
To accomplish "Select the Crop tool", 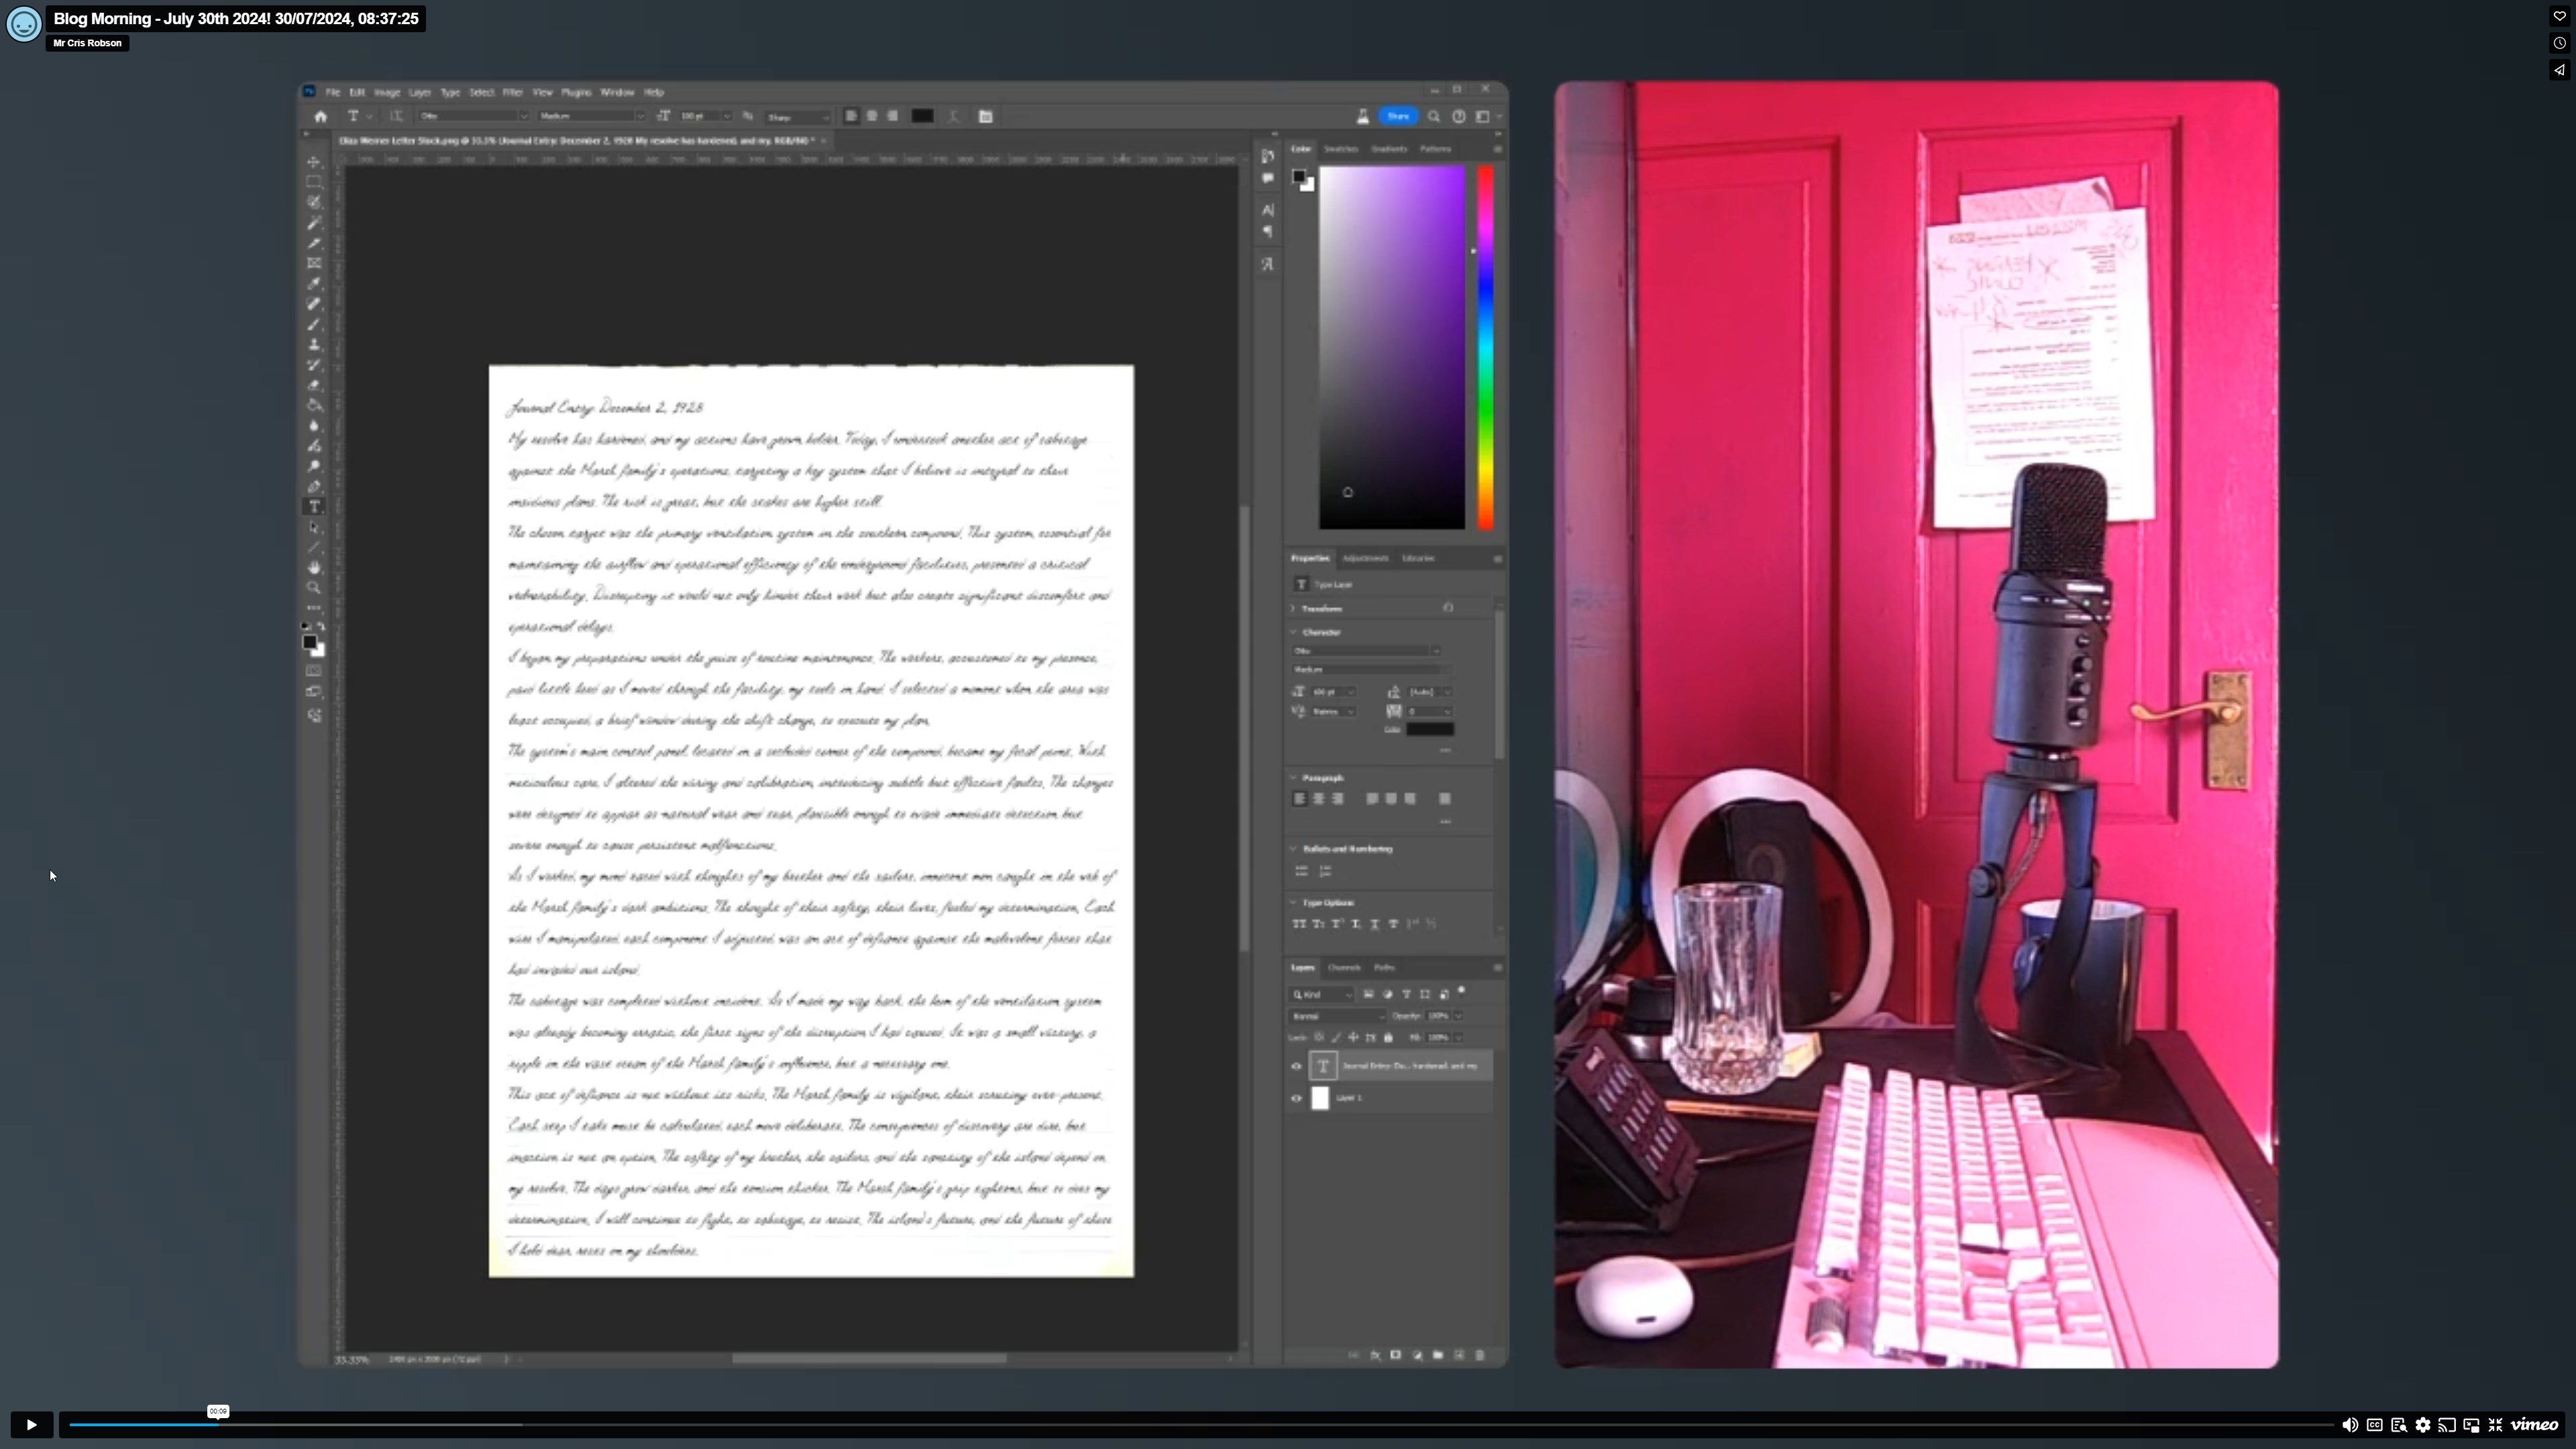I will click(x=314, y=243).
